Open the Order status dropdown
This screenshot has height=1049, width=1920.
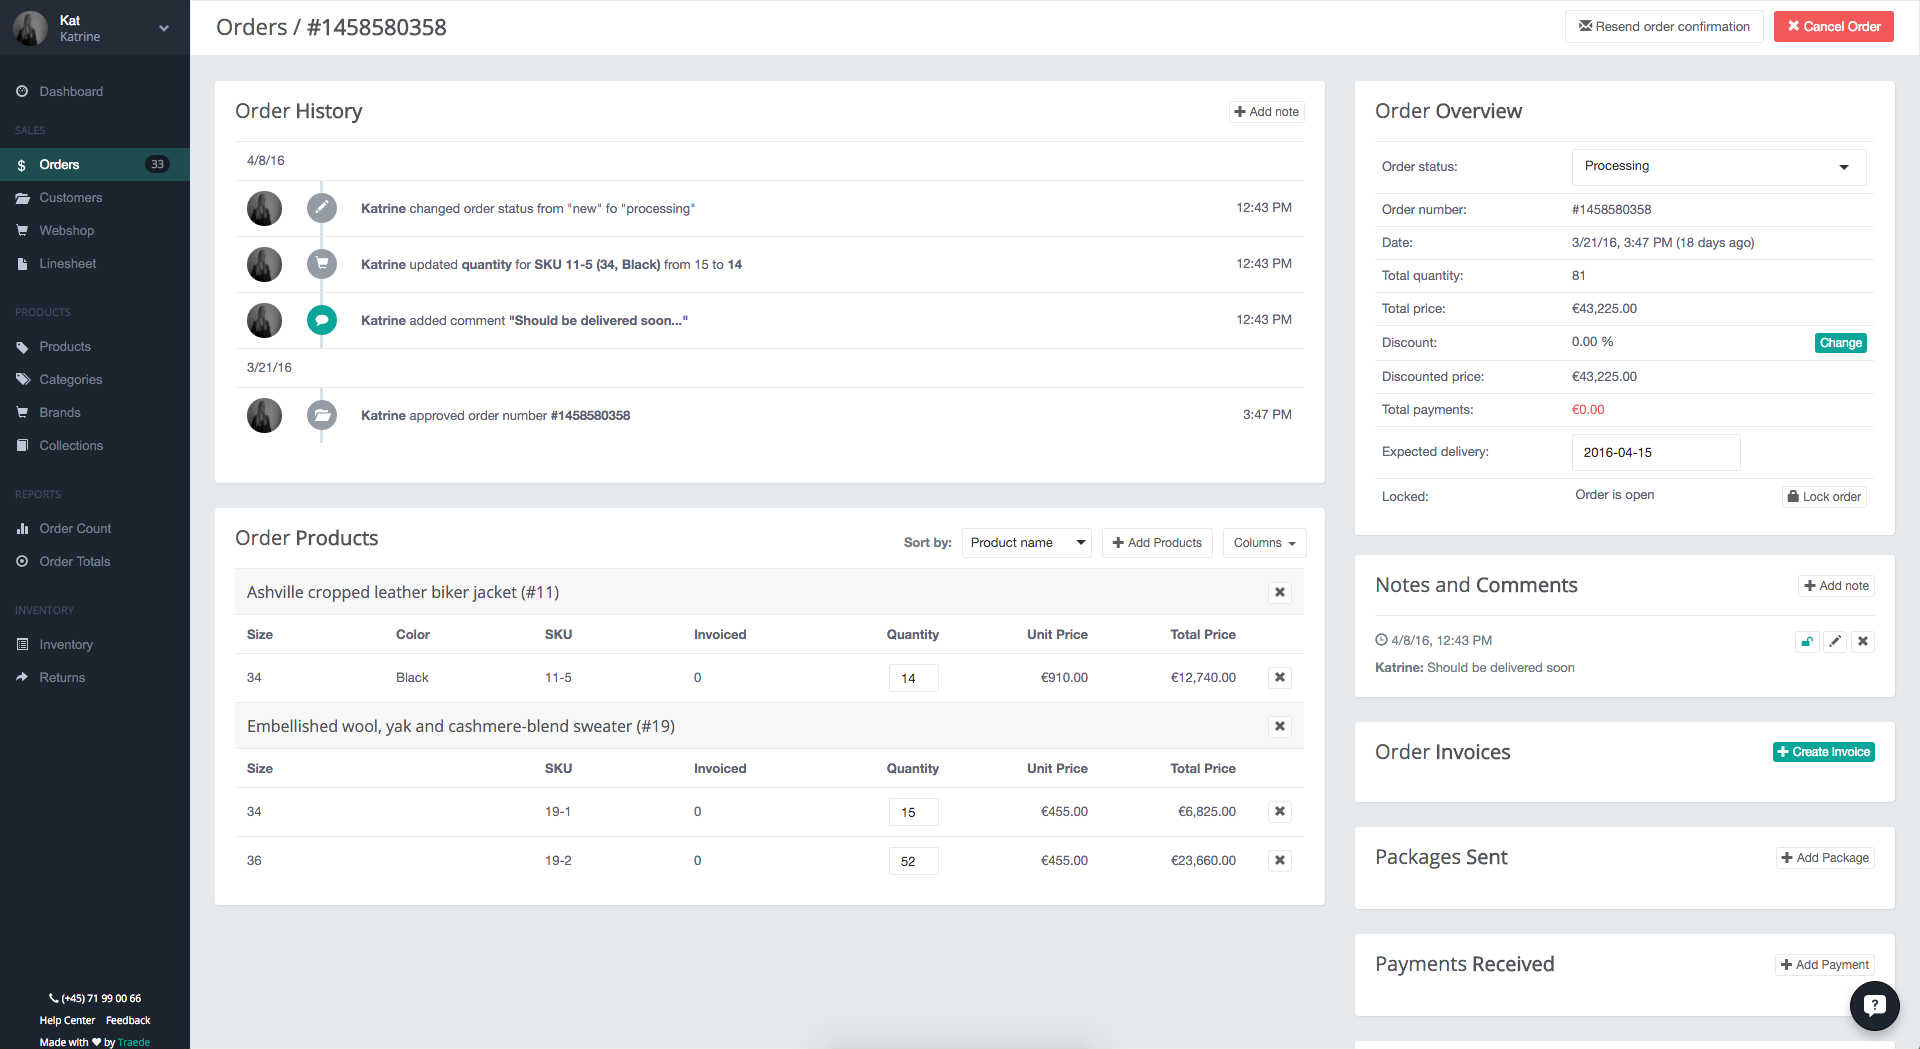click(x=1718, y=167)
